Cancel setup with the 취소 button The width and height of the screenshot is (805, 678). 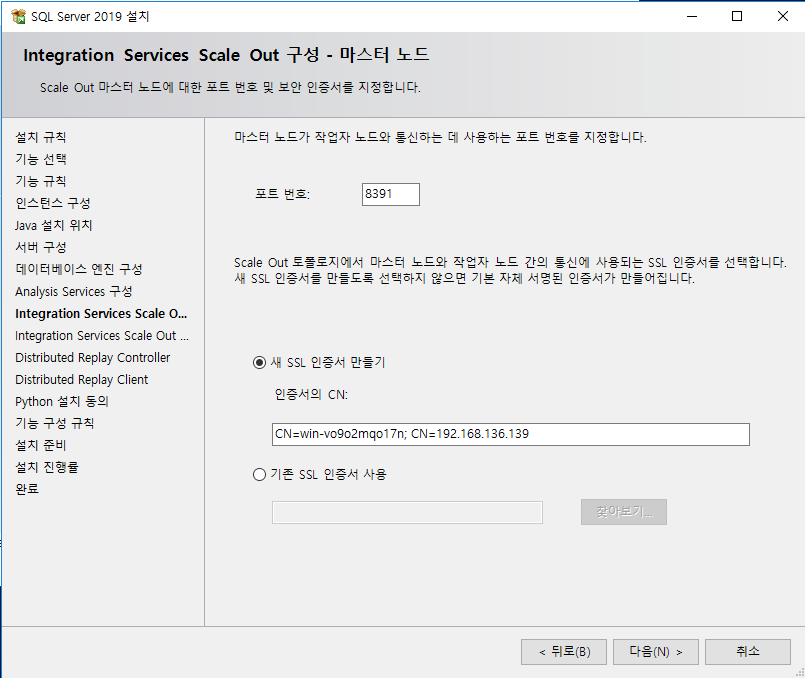click(748, 652)
